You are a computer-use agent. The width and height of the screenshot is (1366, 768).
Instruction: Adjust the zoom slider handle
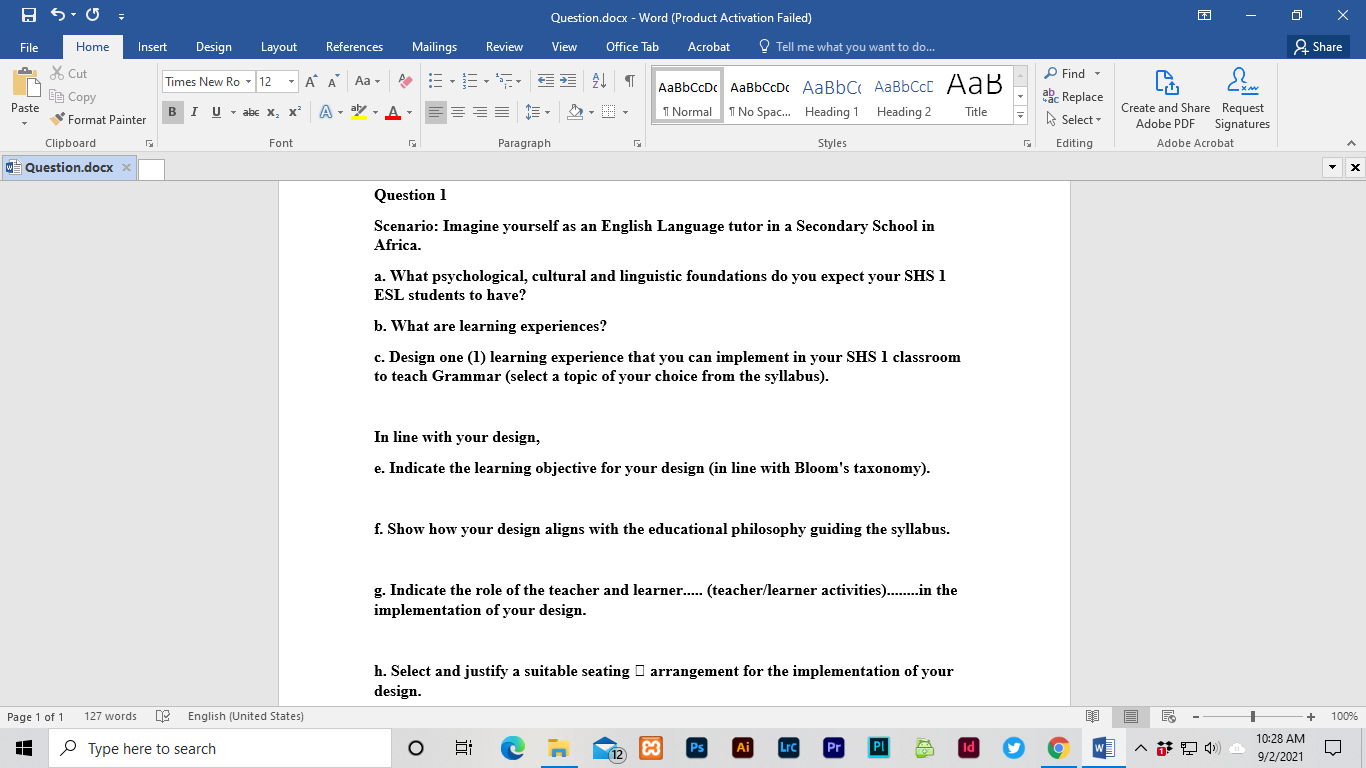coord(1253,716)
